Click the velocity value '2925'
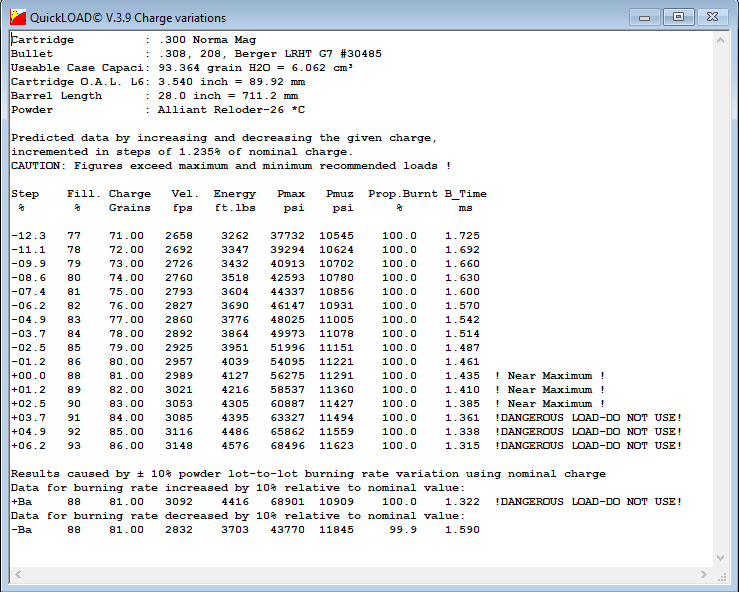739x592 pixels. coord(179,348)
